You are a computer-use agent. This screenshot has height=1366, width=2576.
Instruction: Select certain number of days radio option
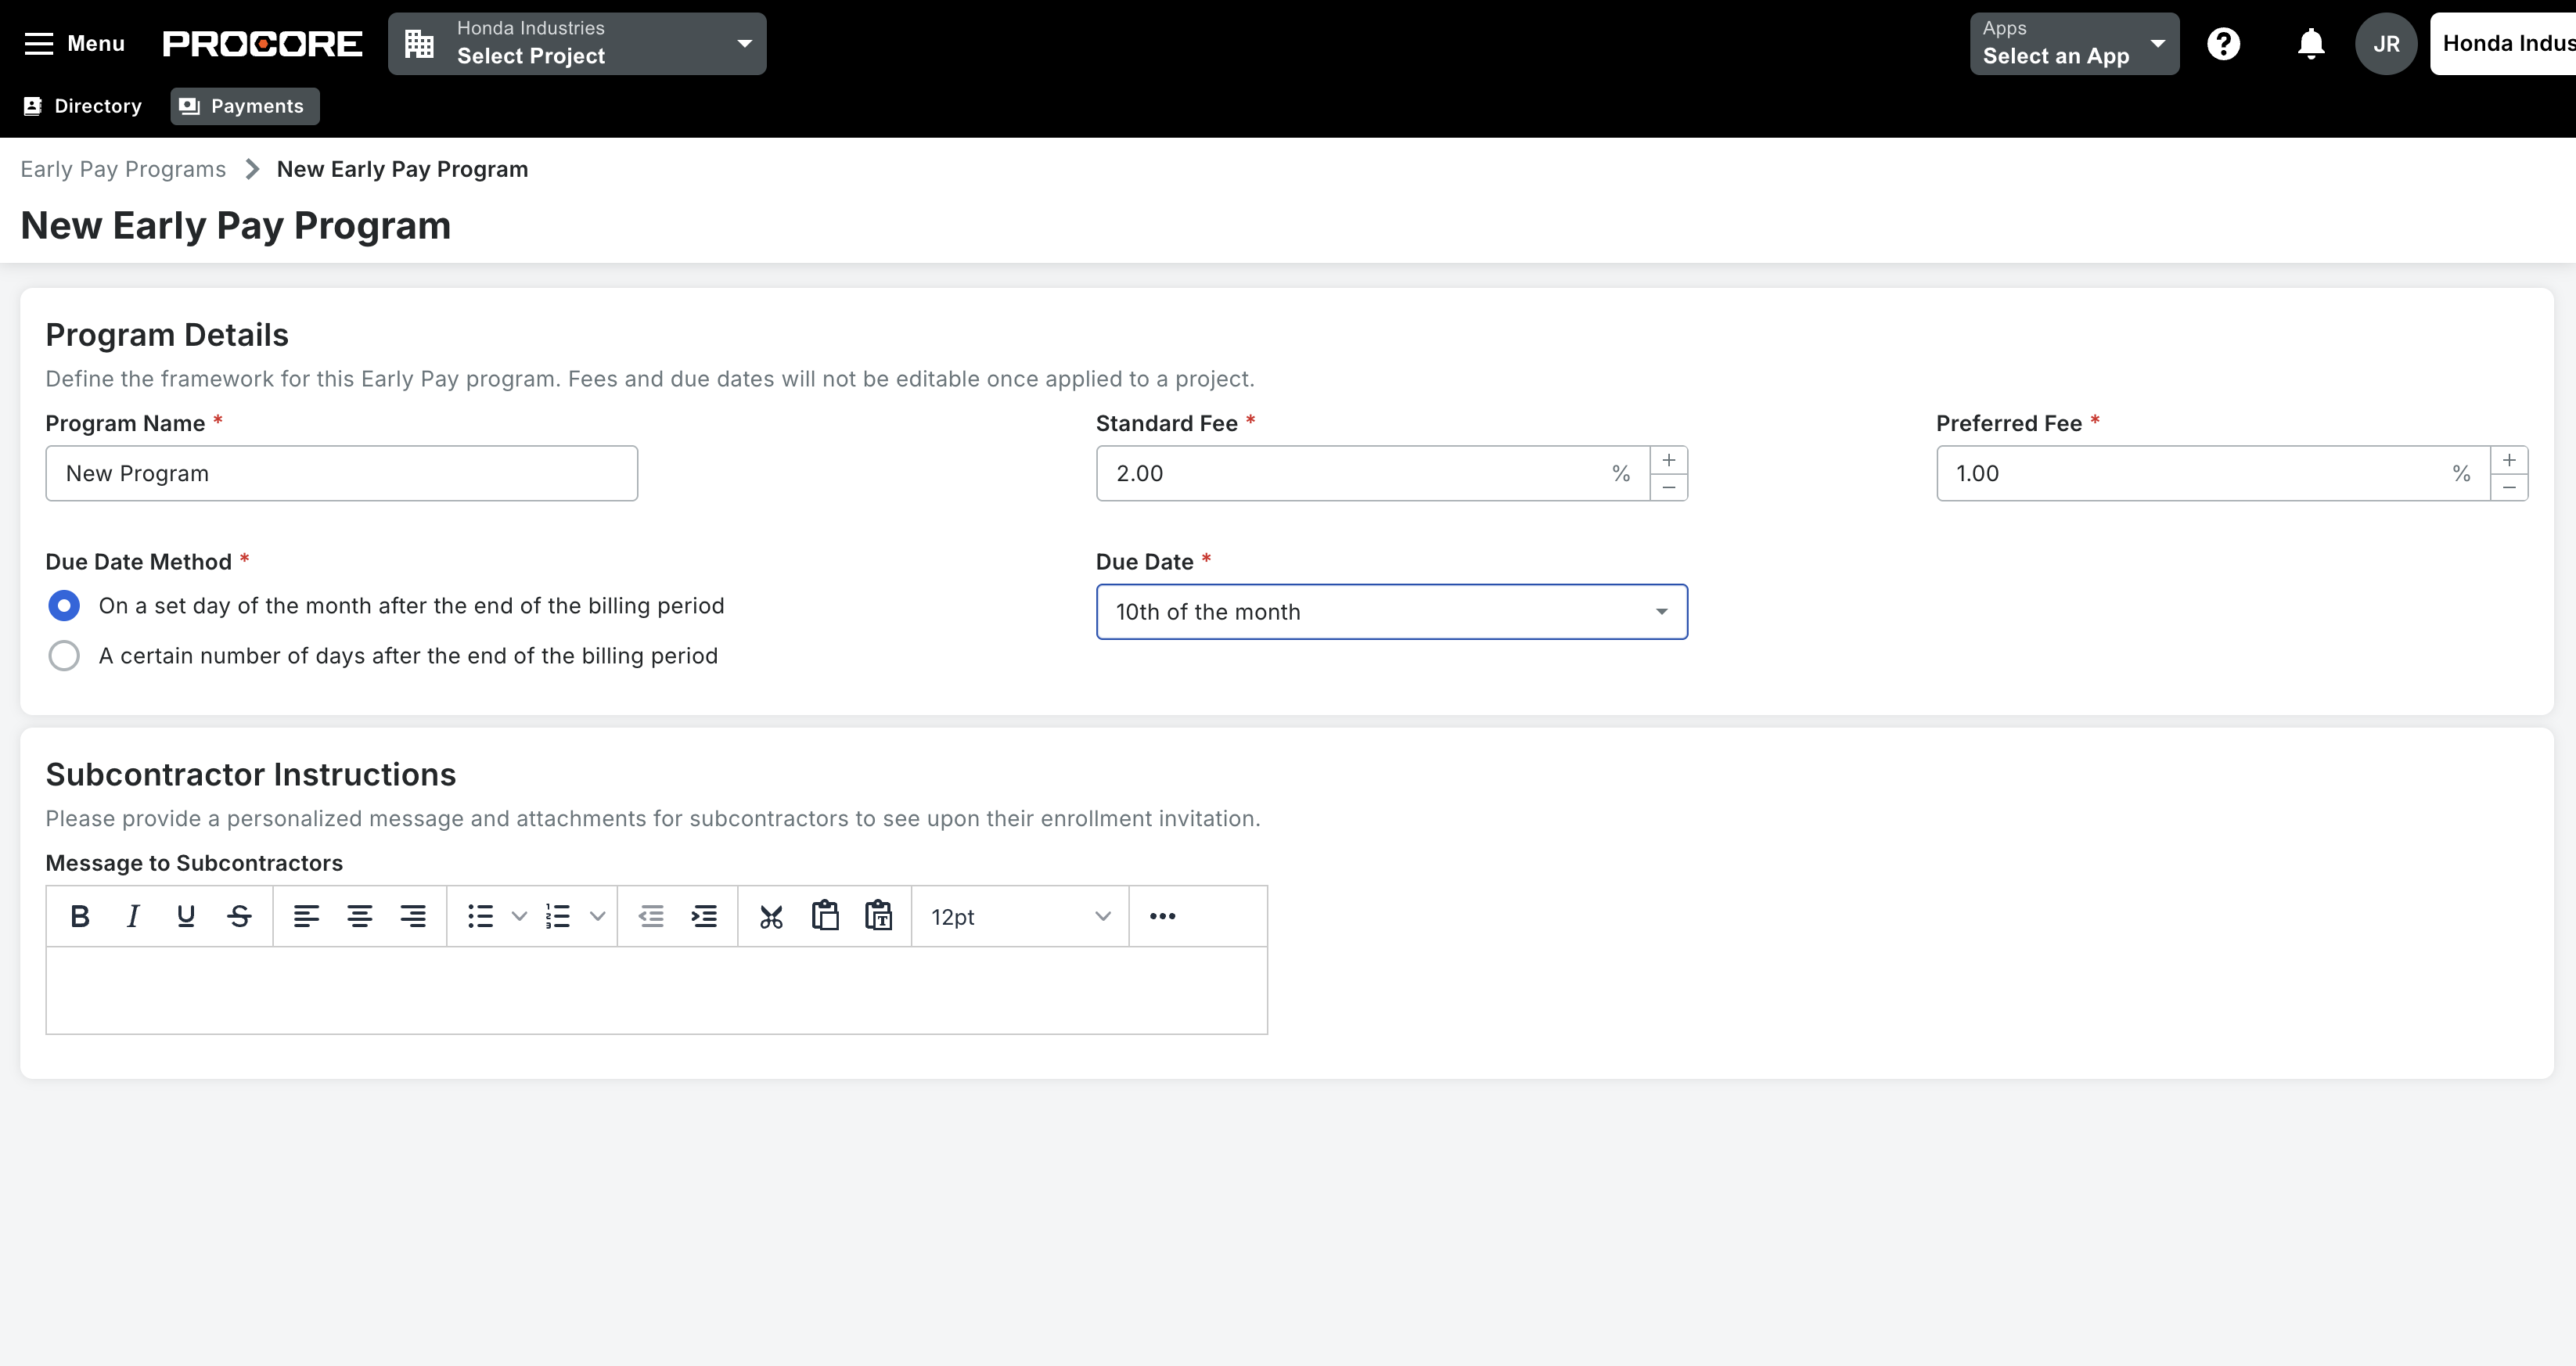coord(64,656)
